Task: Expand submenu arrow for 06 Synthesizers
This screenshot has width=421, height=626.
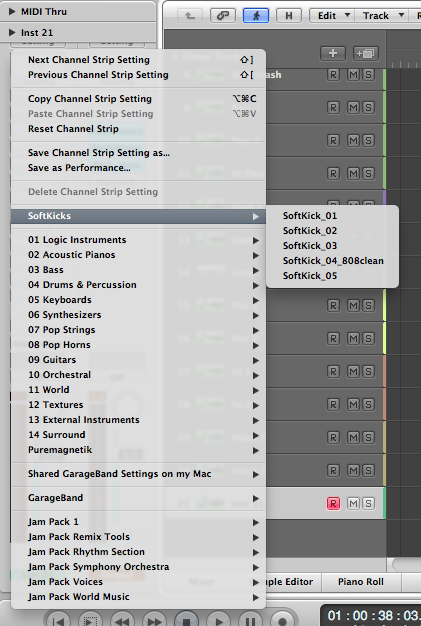Action: (x=256, y=315)
